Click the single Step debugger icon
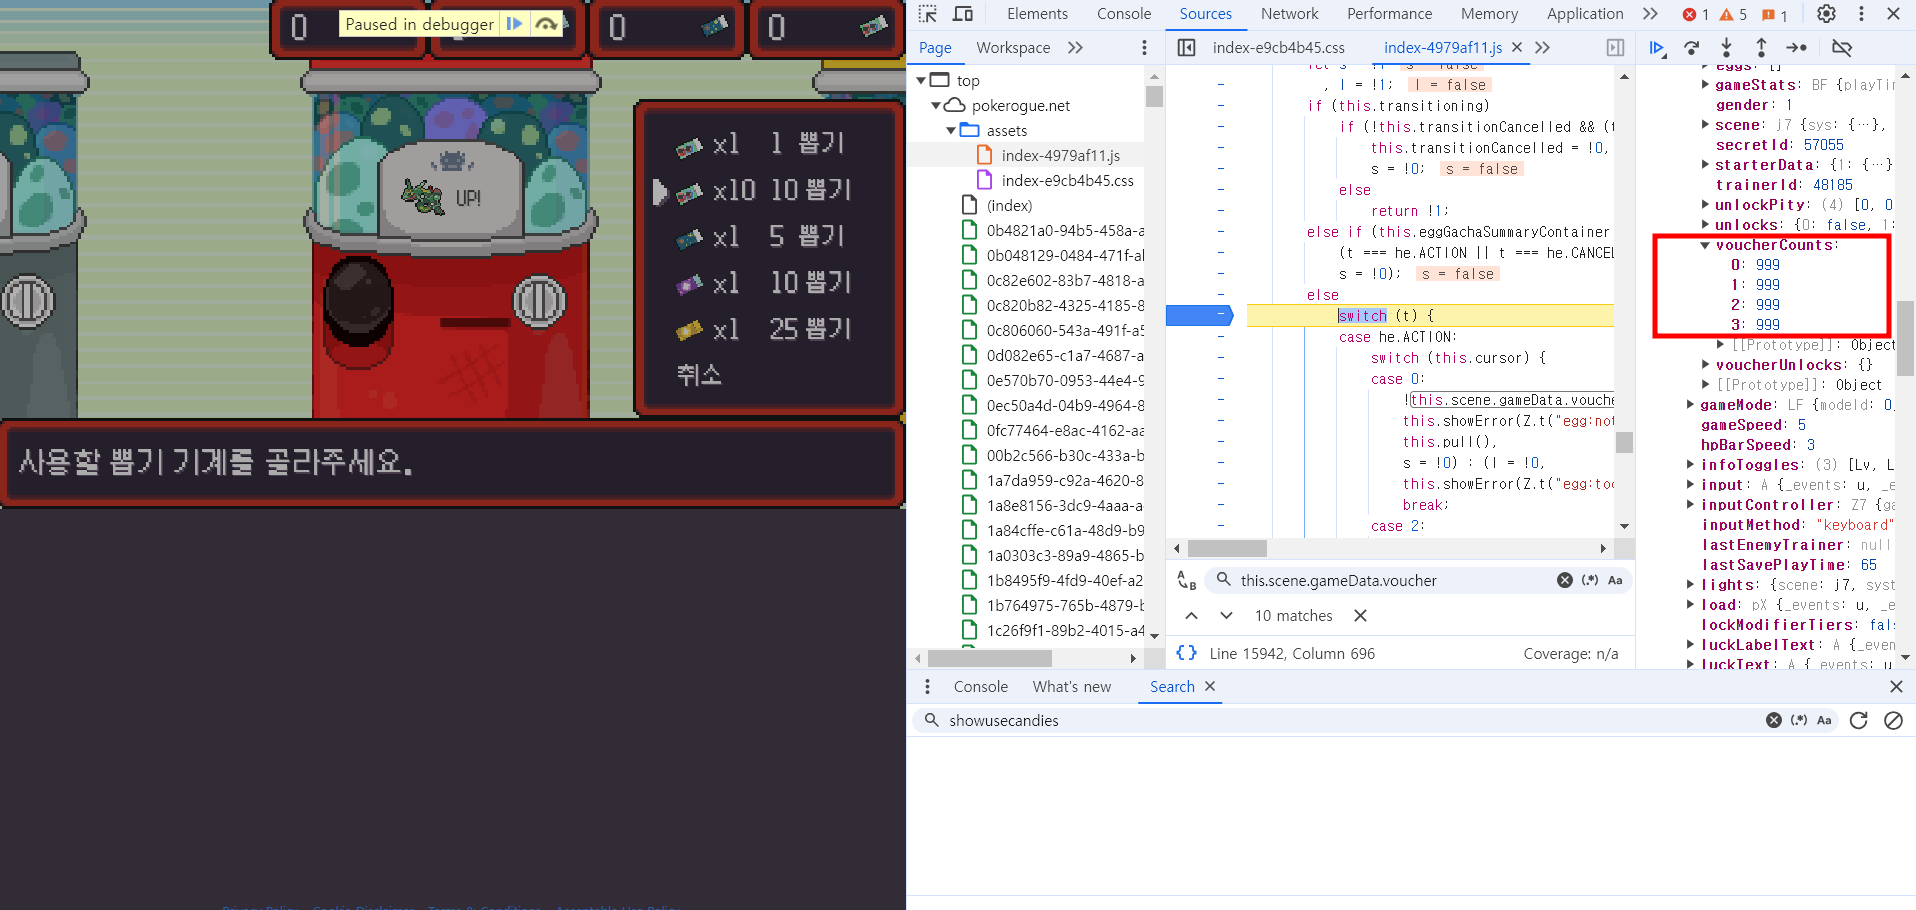Screen dimensions: 1916x910 (1797, 48)
